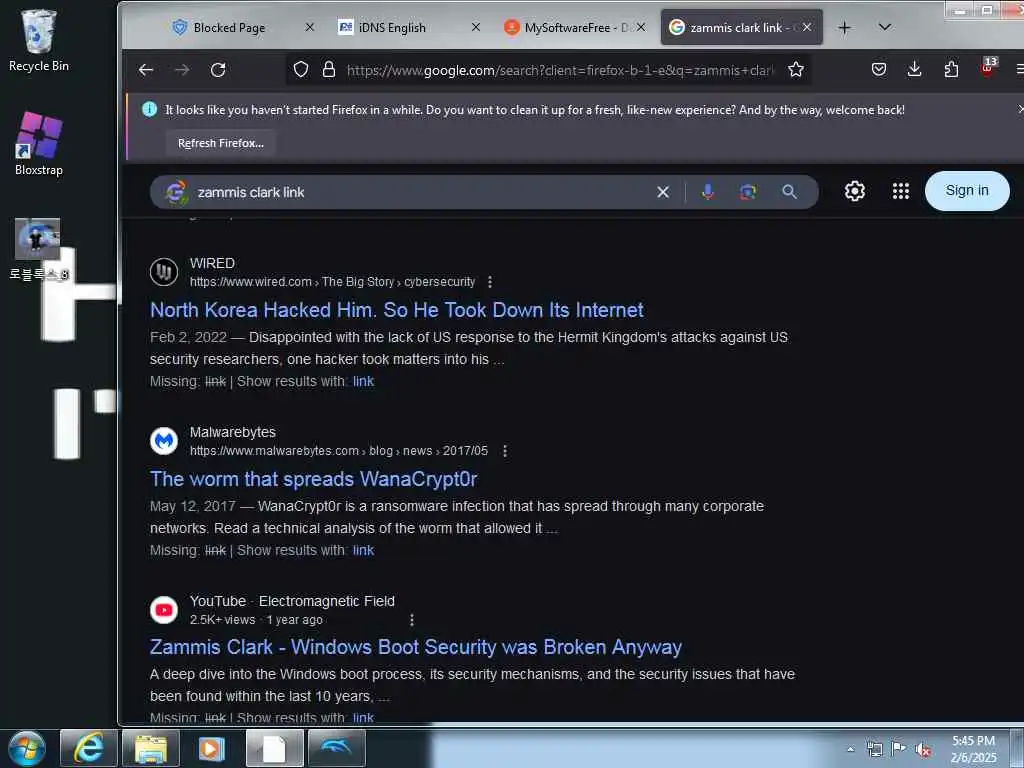Open more options for the YouTube result
The height and width of the screenshot is (768, 1024).
[x=411, y=620]
